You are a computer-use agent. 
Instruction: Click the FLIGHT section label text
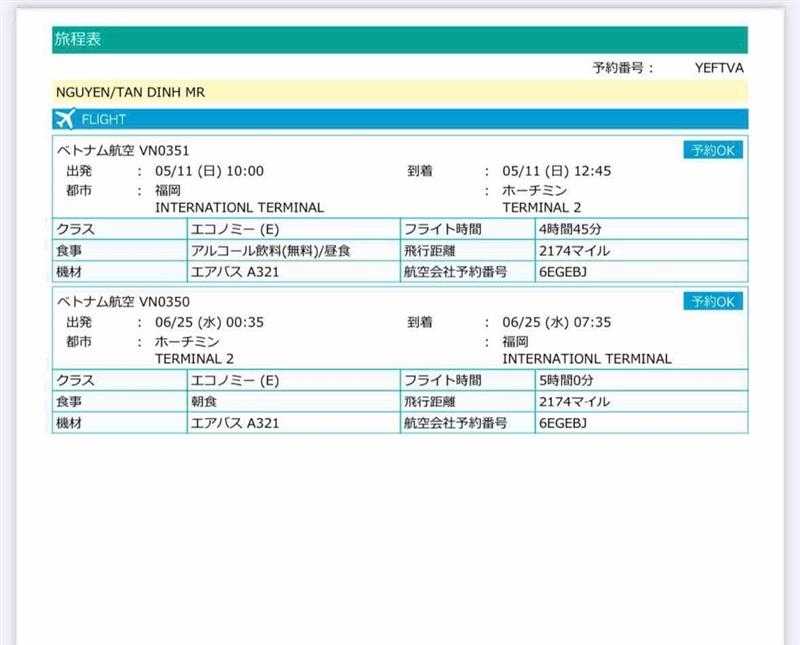click(x=104, y=120)
